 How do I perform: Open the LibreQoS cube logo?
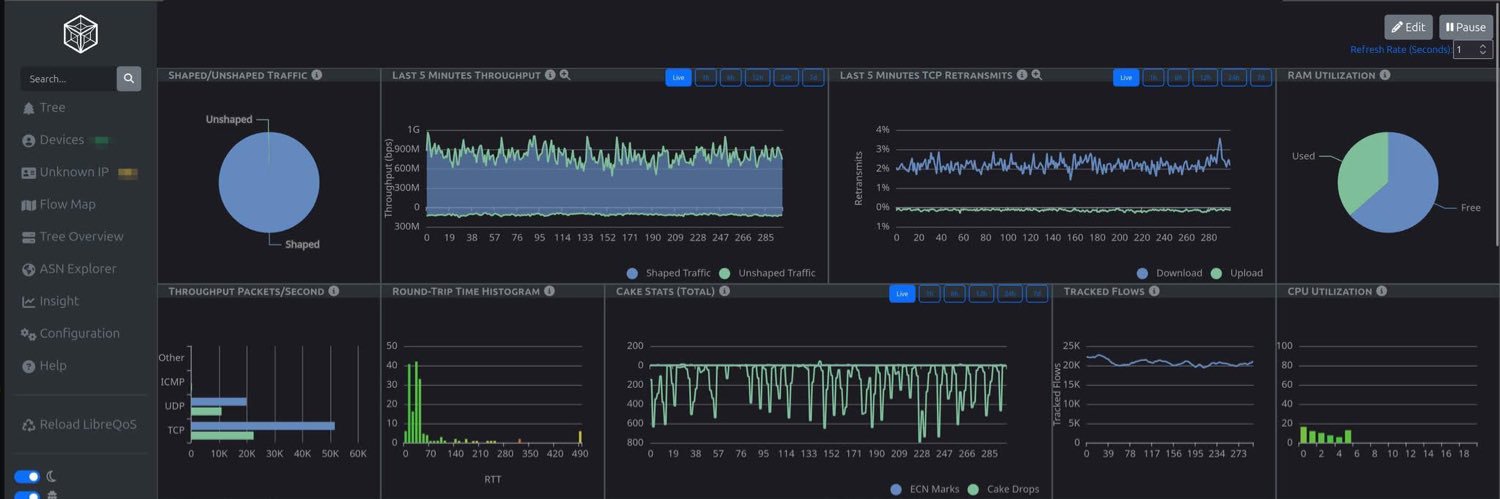pyautogui.click(x=79, y=36)
